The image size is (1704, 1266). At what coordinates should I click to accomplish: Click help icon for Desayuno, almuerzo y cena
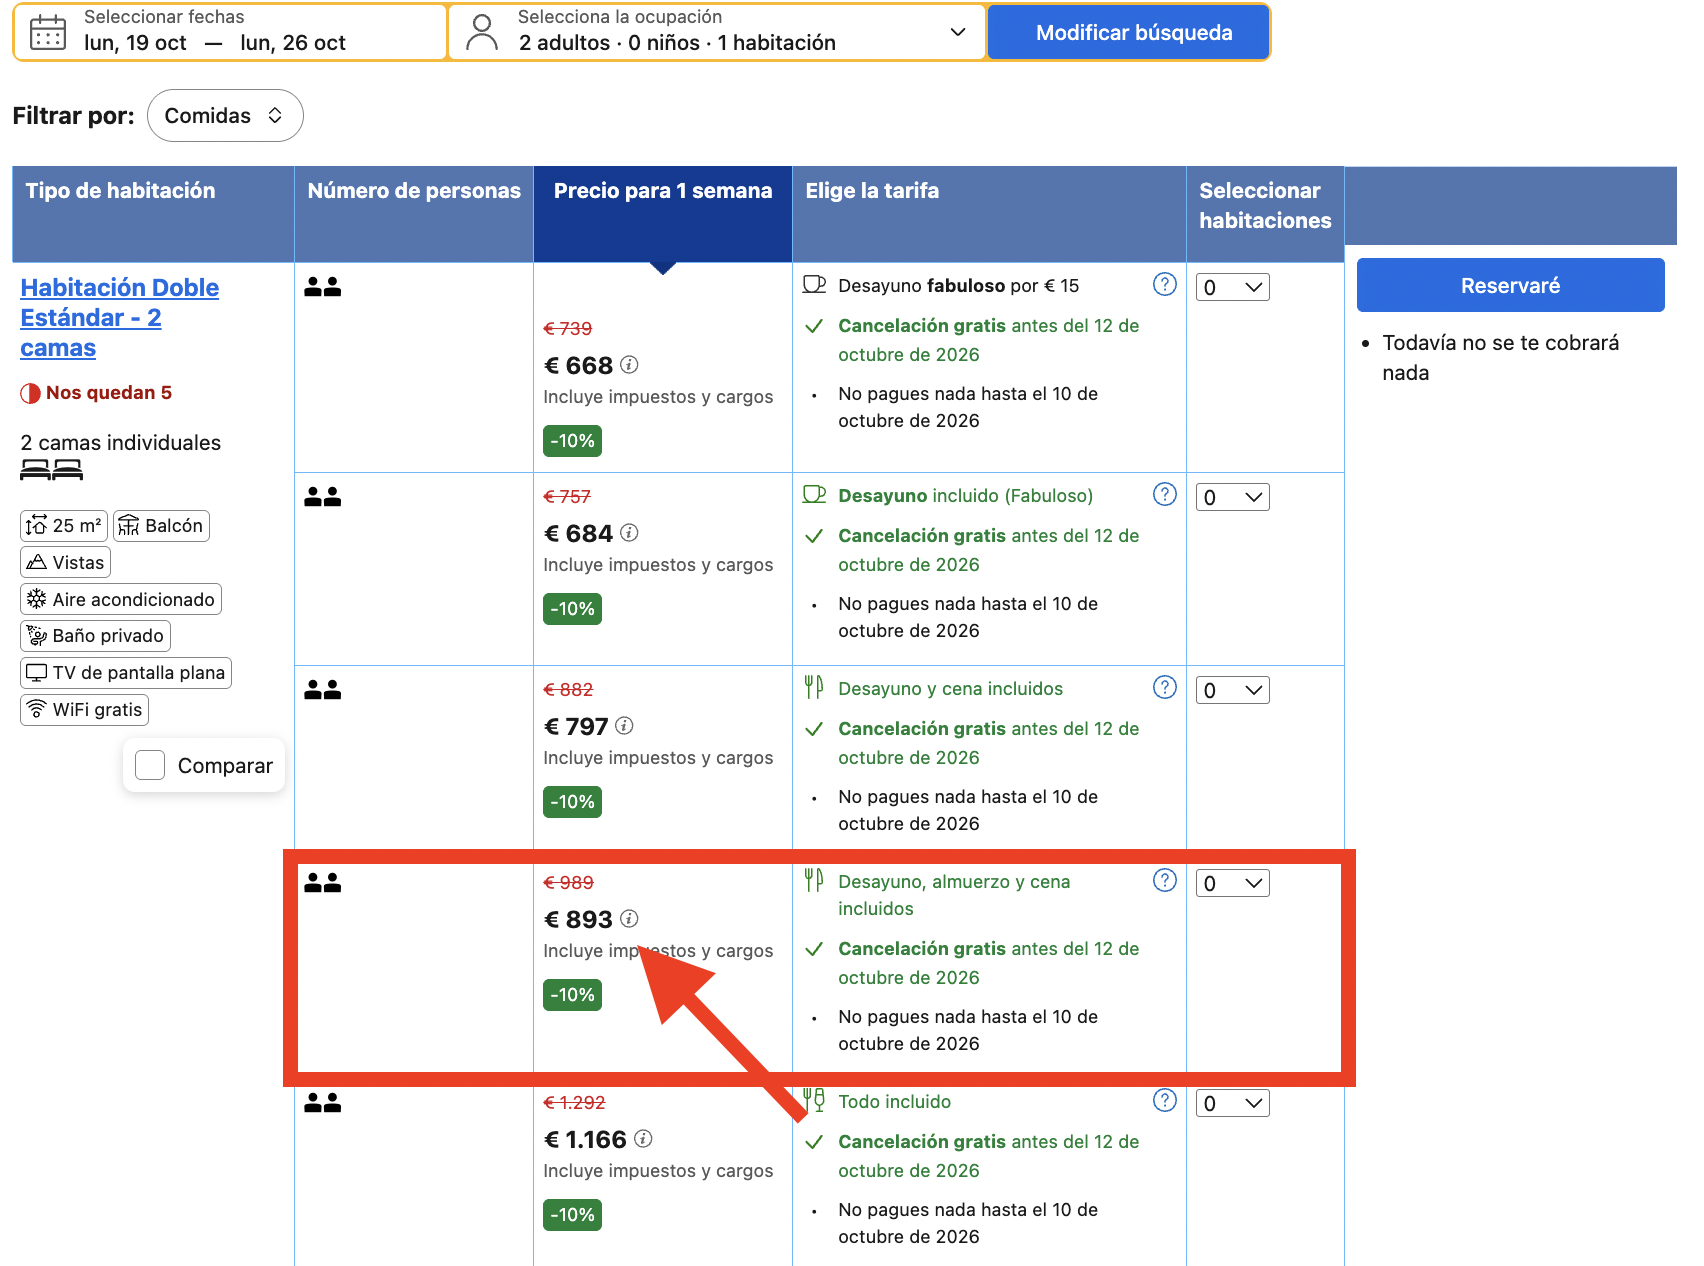coord(1165,880)
